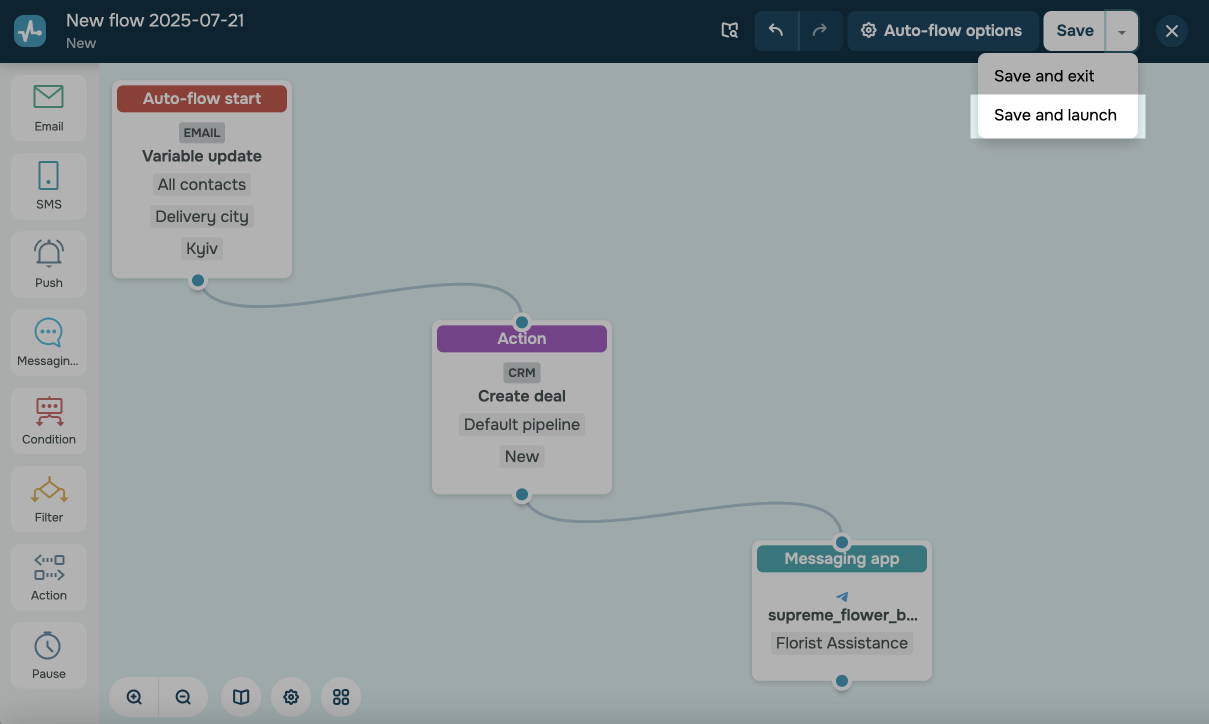Choose Save and launch option
1209x724 pixels.
click(1055, 115)
